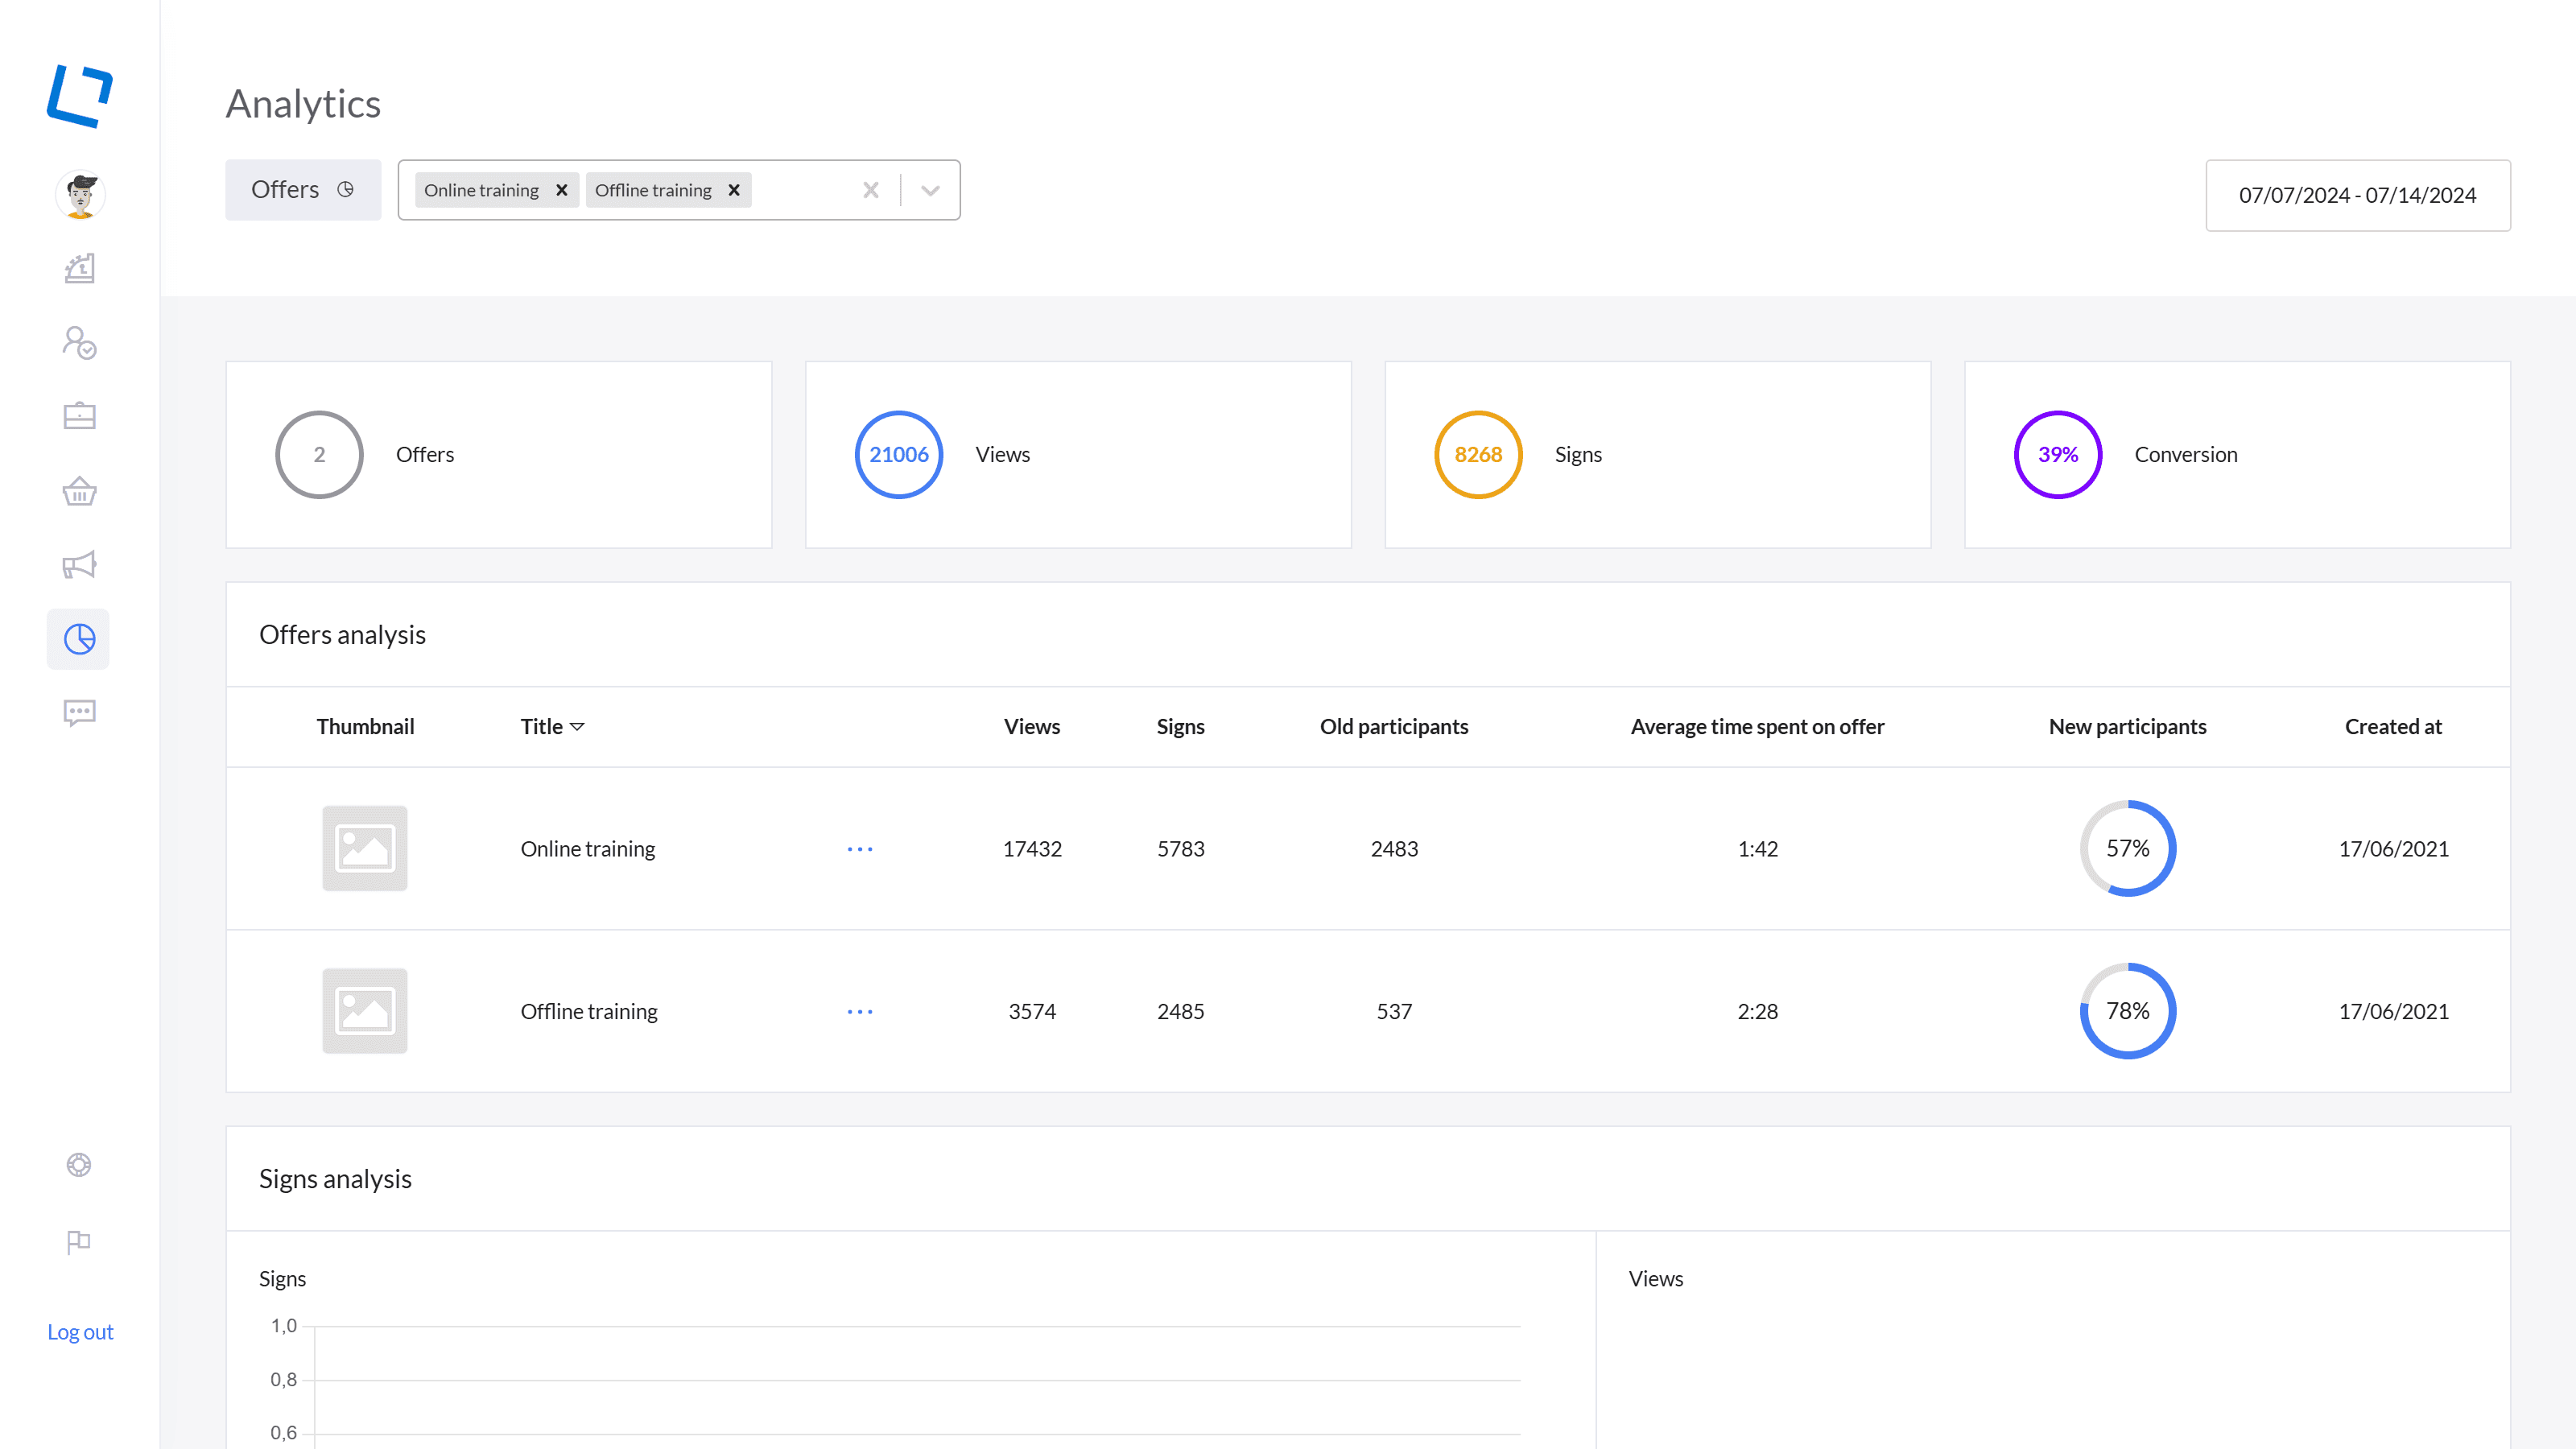Open the shopping basket sidebar icon
Image resolution: width=2576 pixels, height=1449 pixels.
(80, 491)
